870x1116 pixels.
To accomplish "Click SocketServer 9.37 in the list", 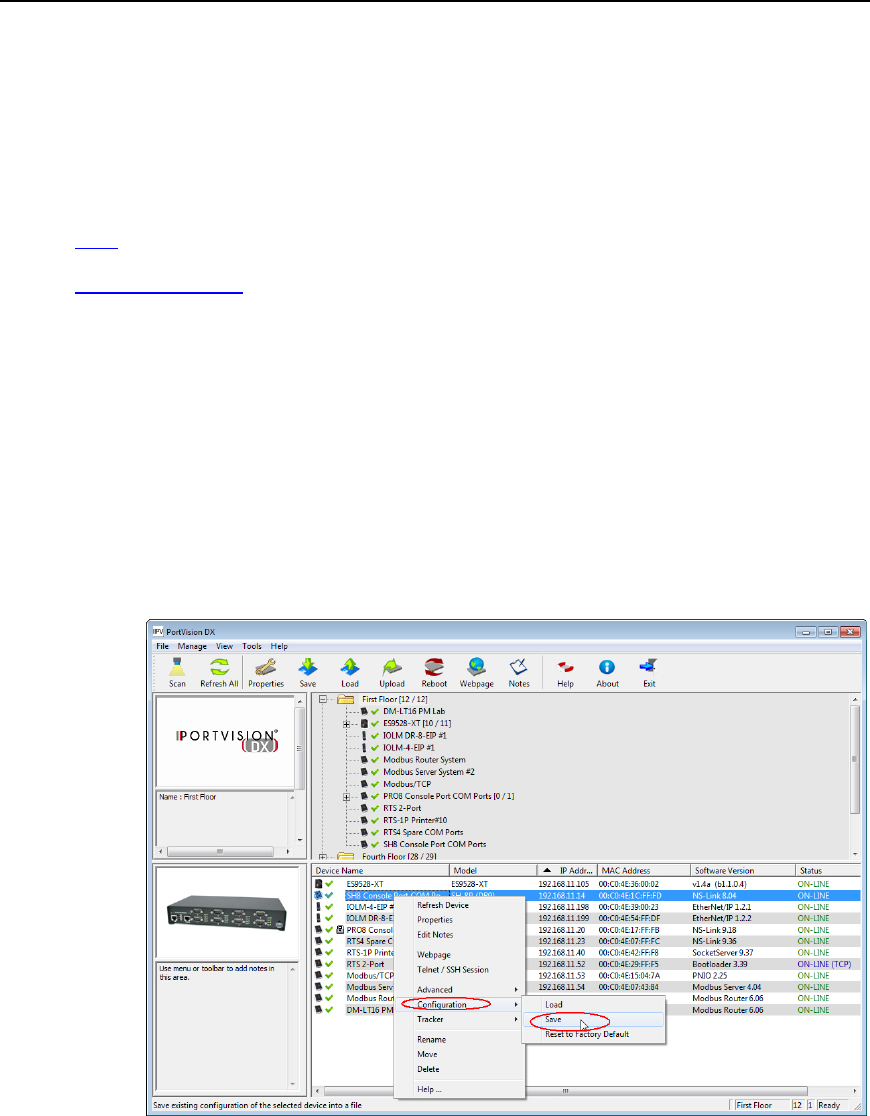I will point(723,952).
